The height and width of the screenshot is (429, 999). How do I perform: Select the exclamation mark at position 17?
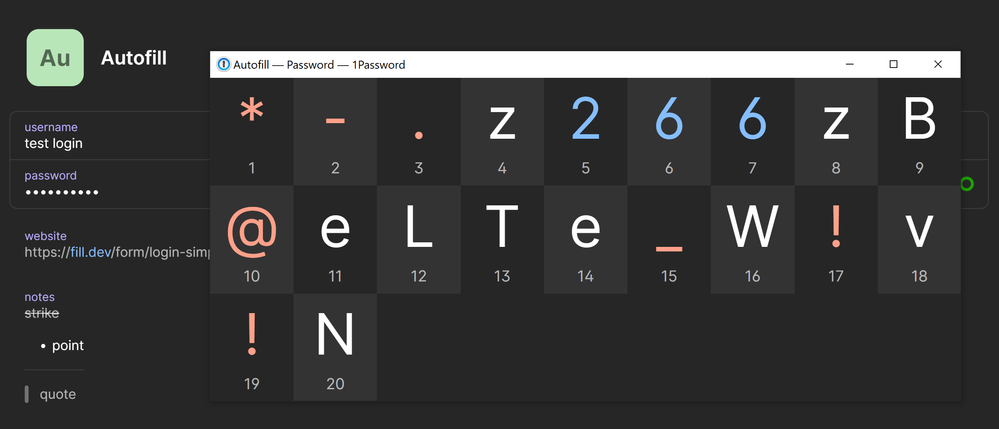coord(836,238)
